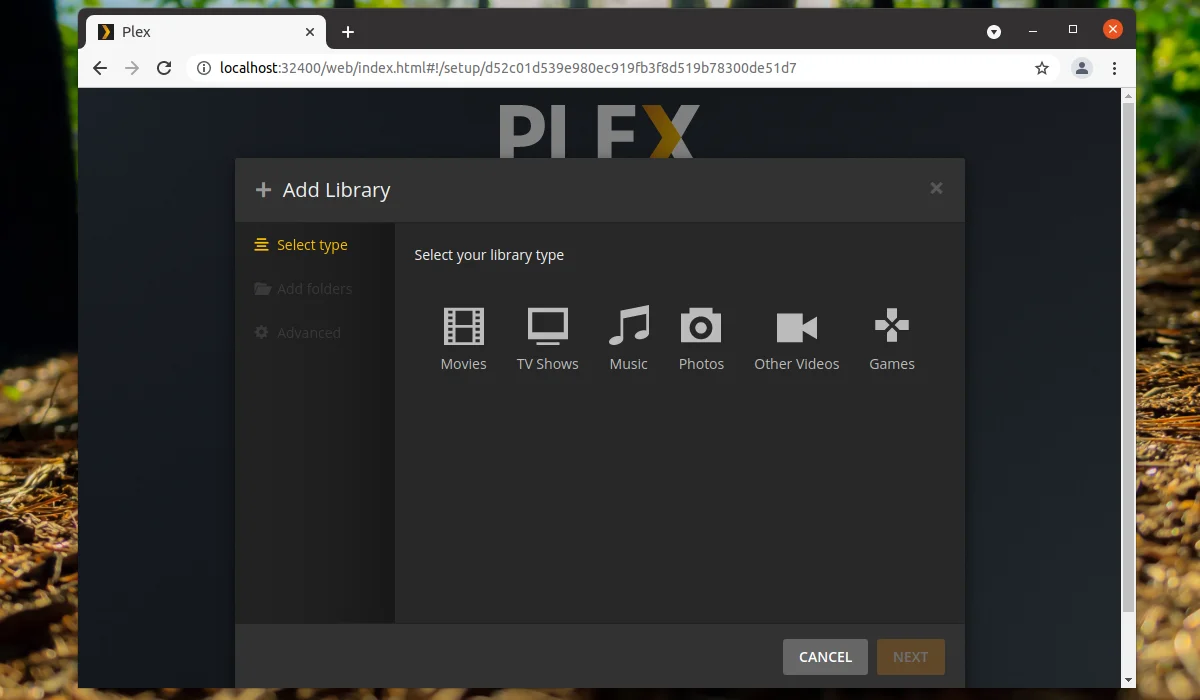Open the Chrome three-dot menu

click(x=1115, y=68)
